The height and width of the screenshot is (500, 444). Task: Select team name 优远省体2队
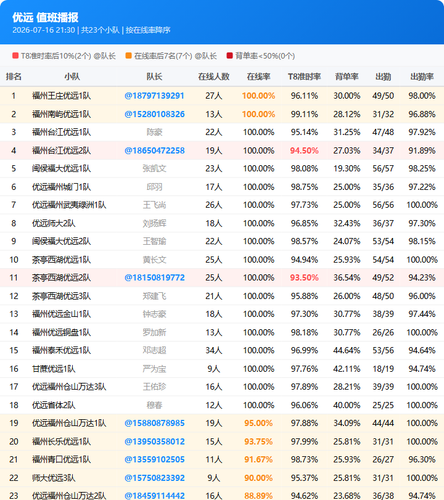(54, 405)
